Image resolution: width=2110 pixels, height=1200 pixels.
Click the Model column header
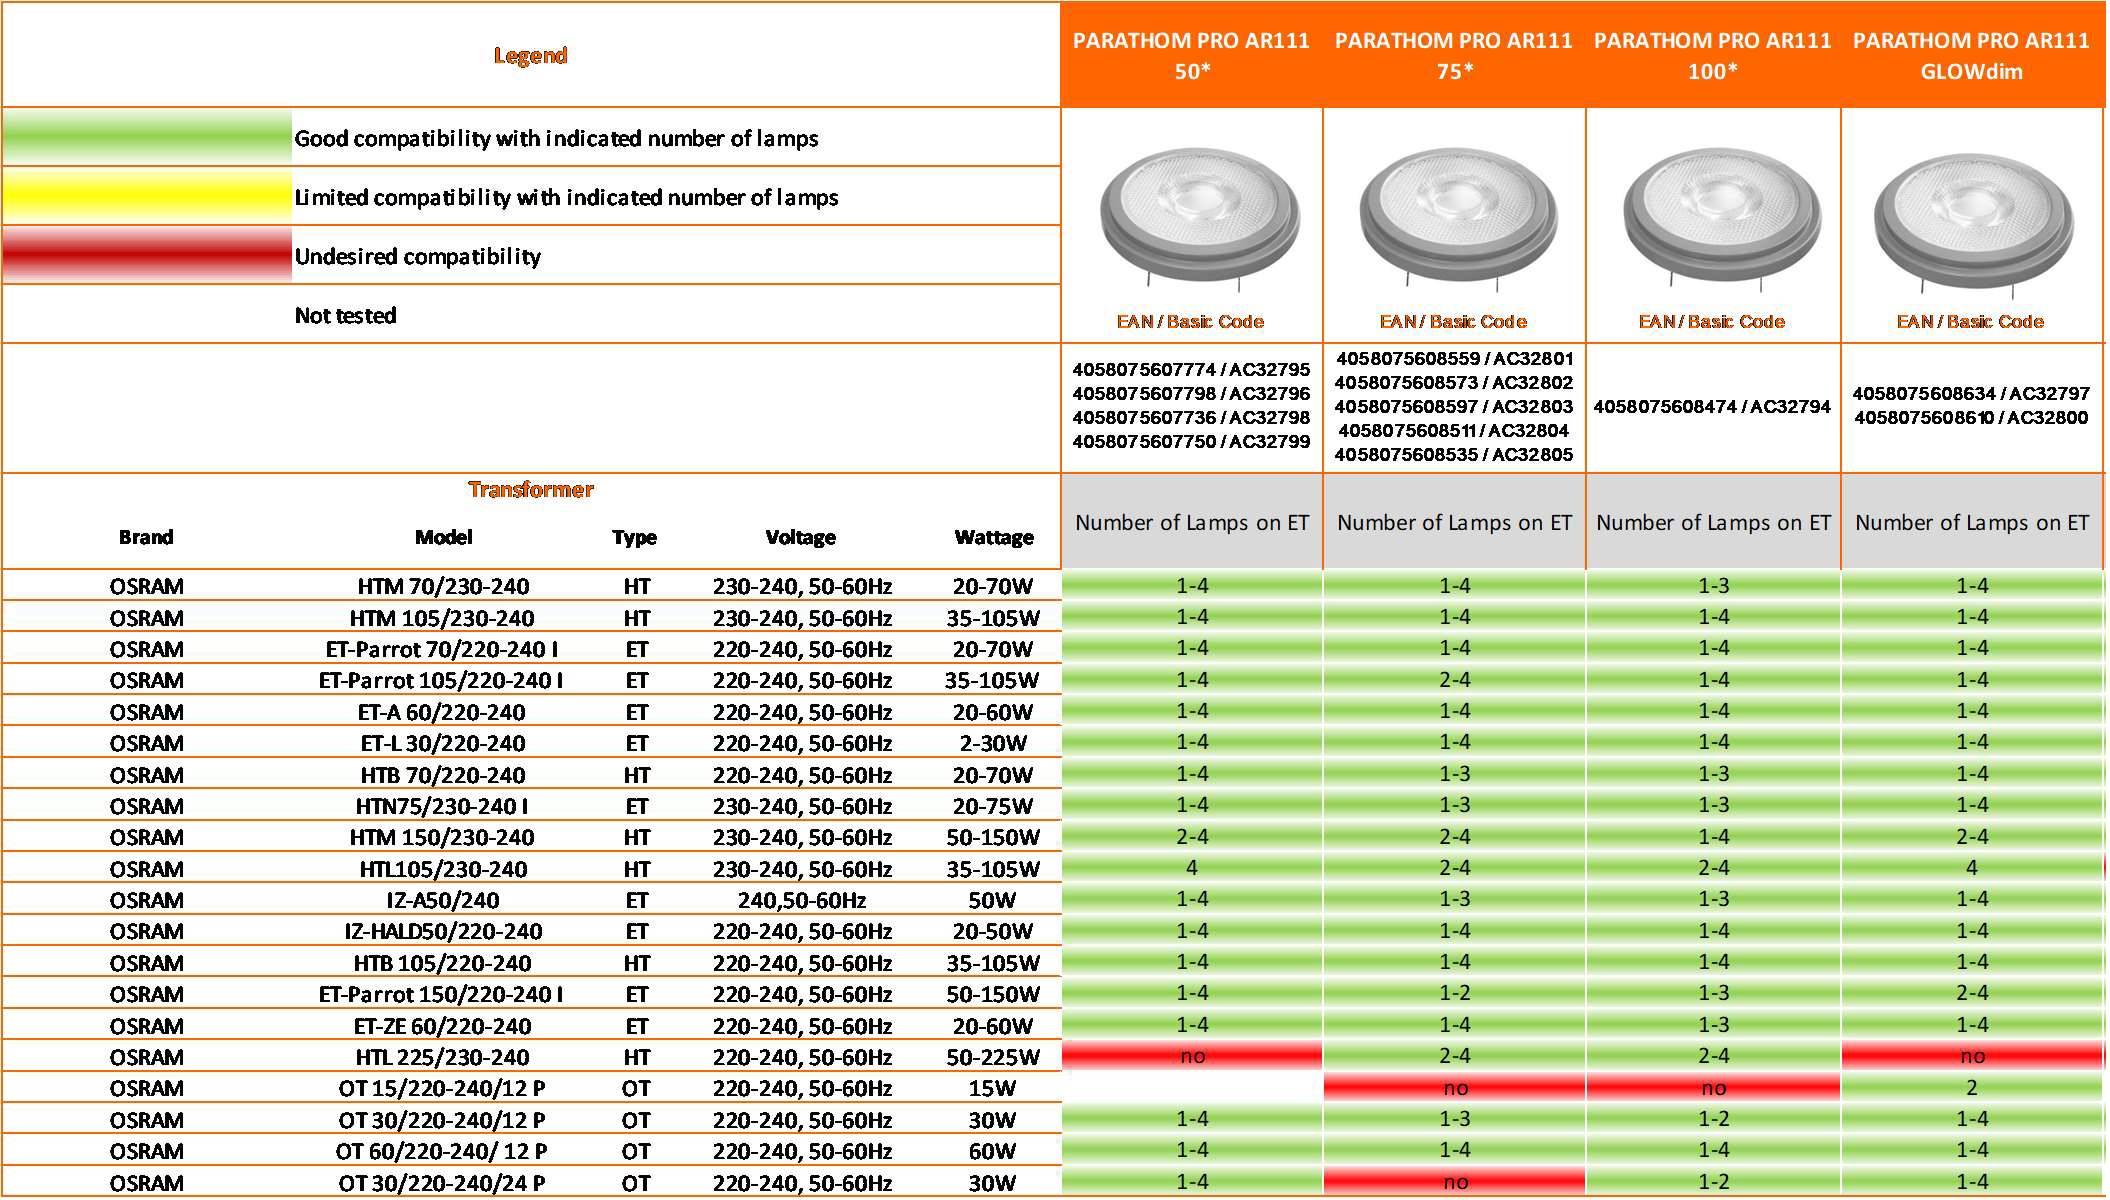[x=443, y=537]
